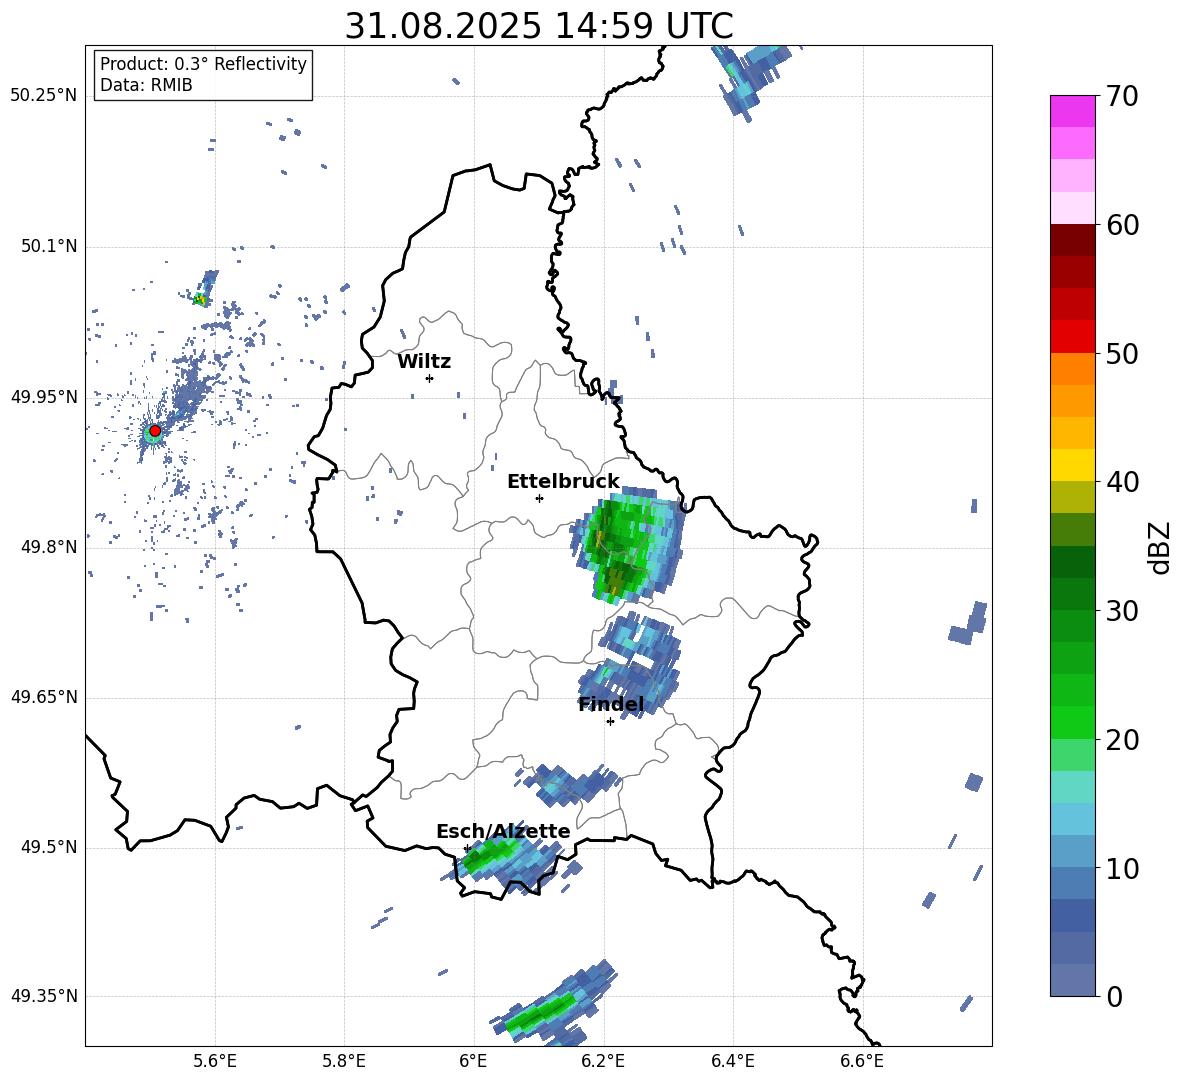
Task: Click the 10 value on the colorbar
Action: click(1121, 868)
